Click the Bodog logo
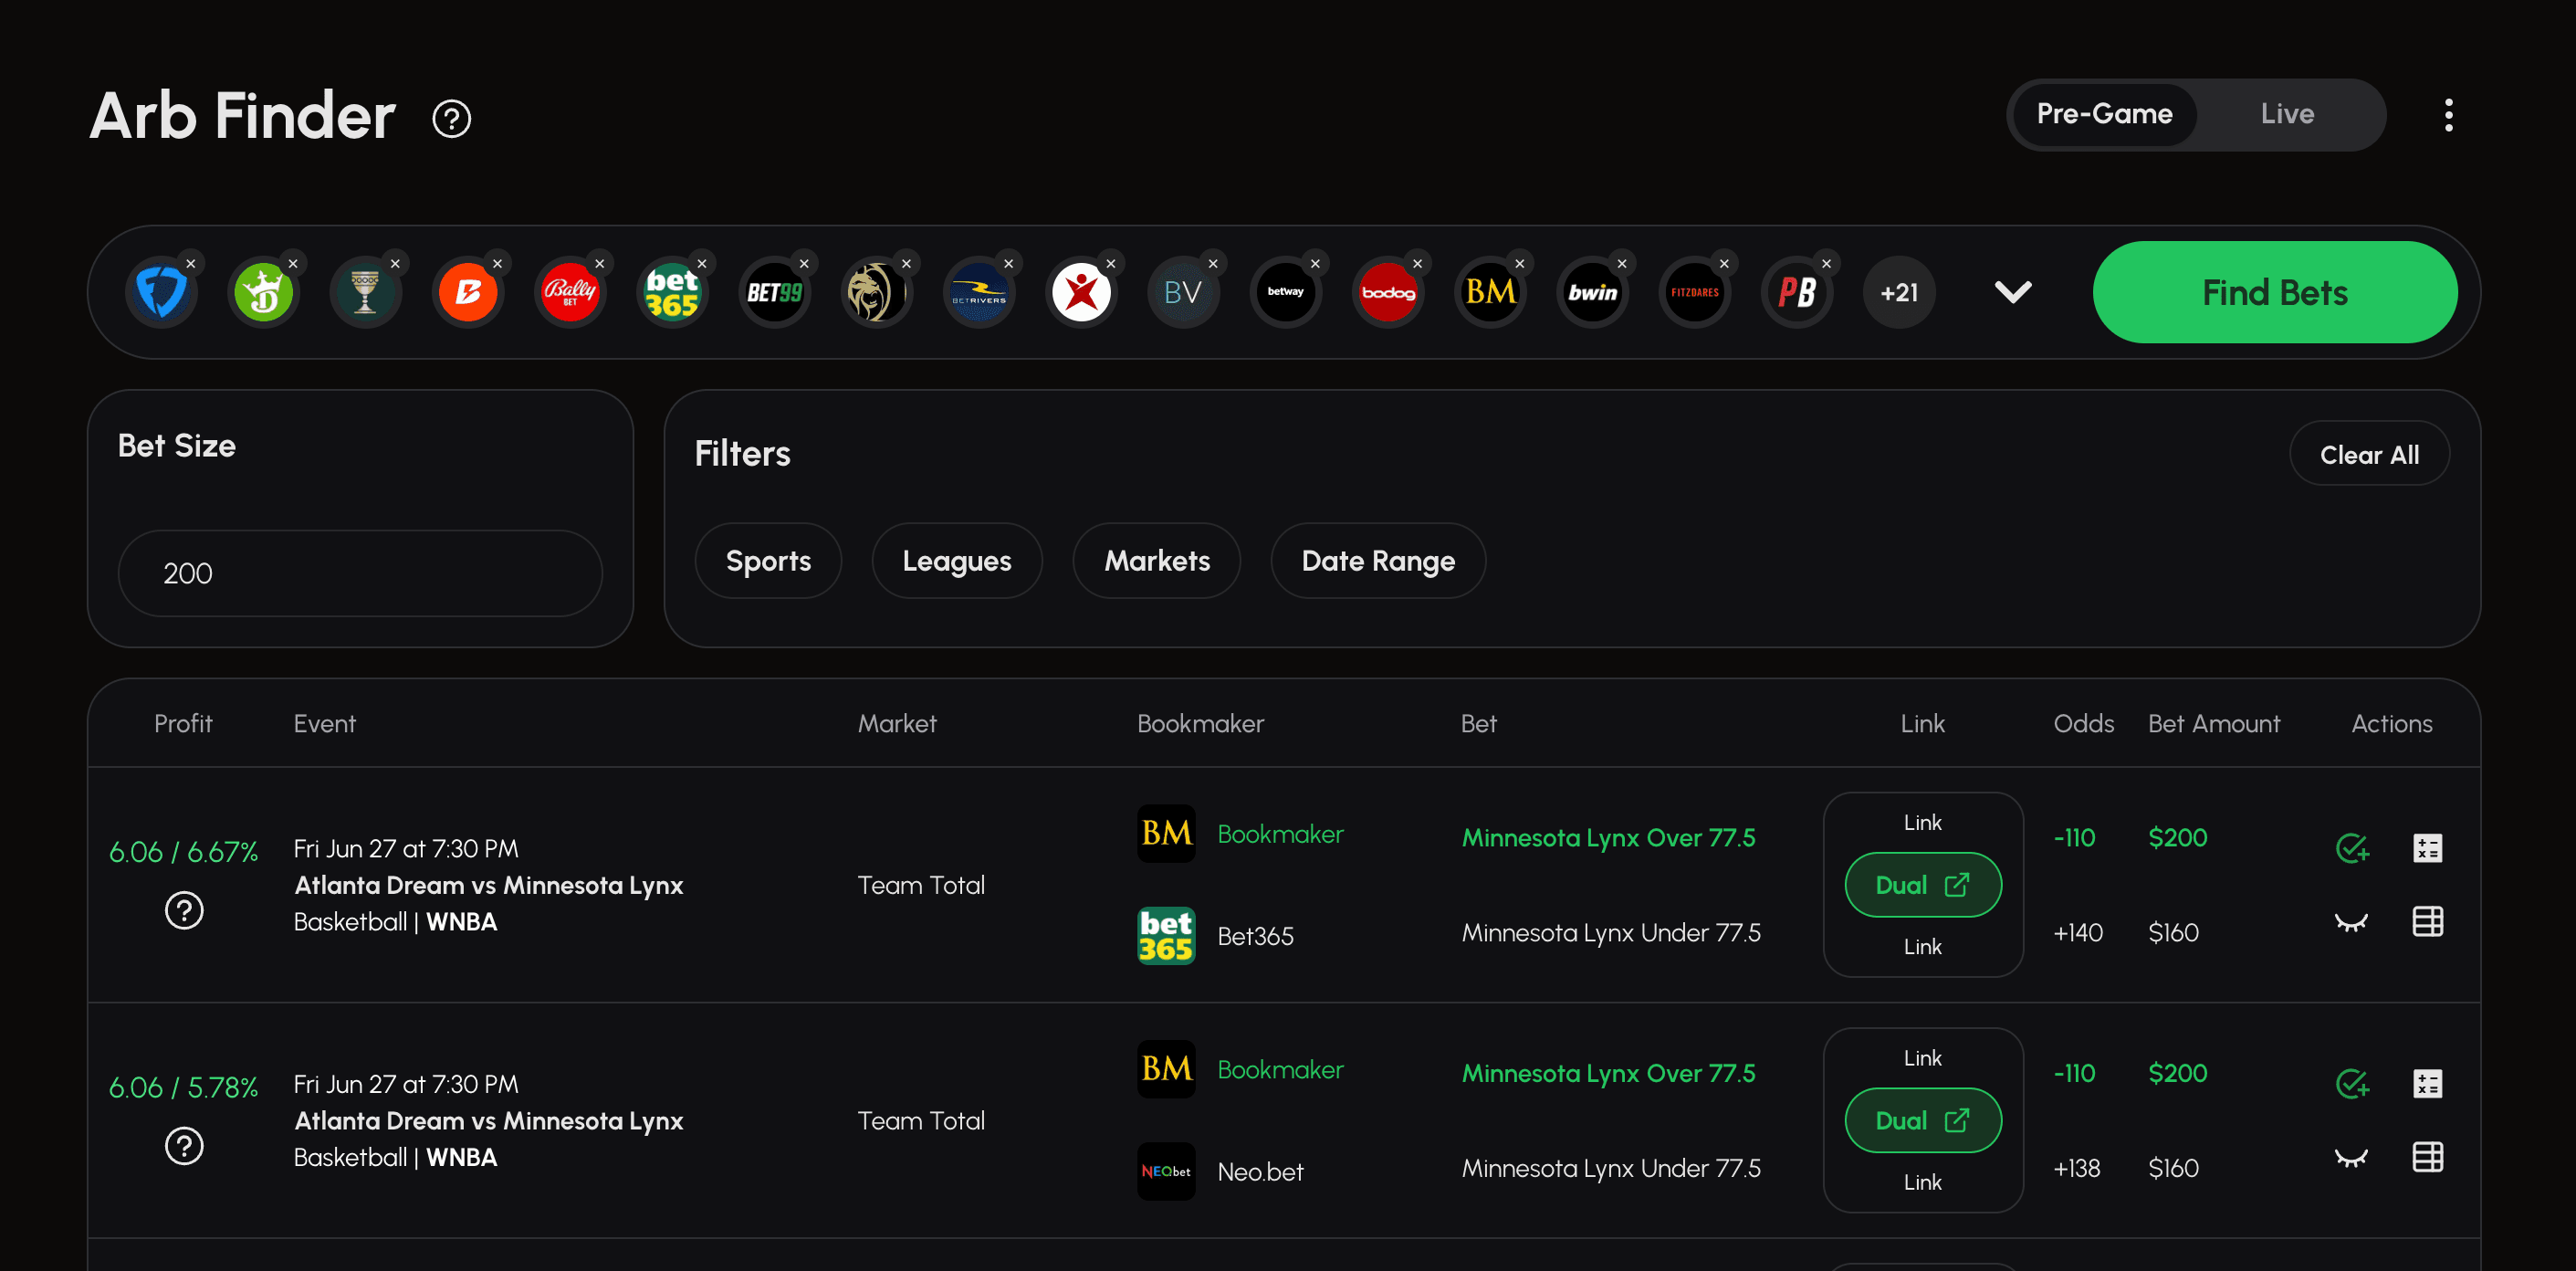The image size is (2576, 1271). tap(1388, 292)
